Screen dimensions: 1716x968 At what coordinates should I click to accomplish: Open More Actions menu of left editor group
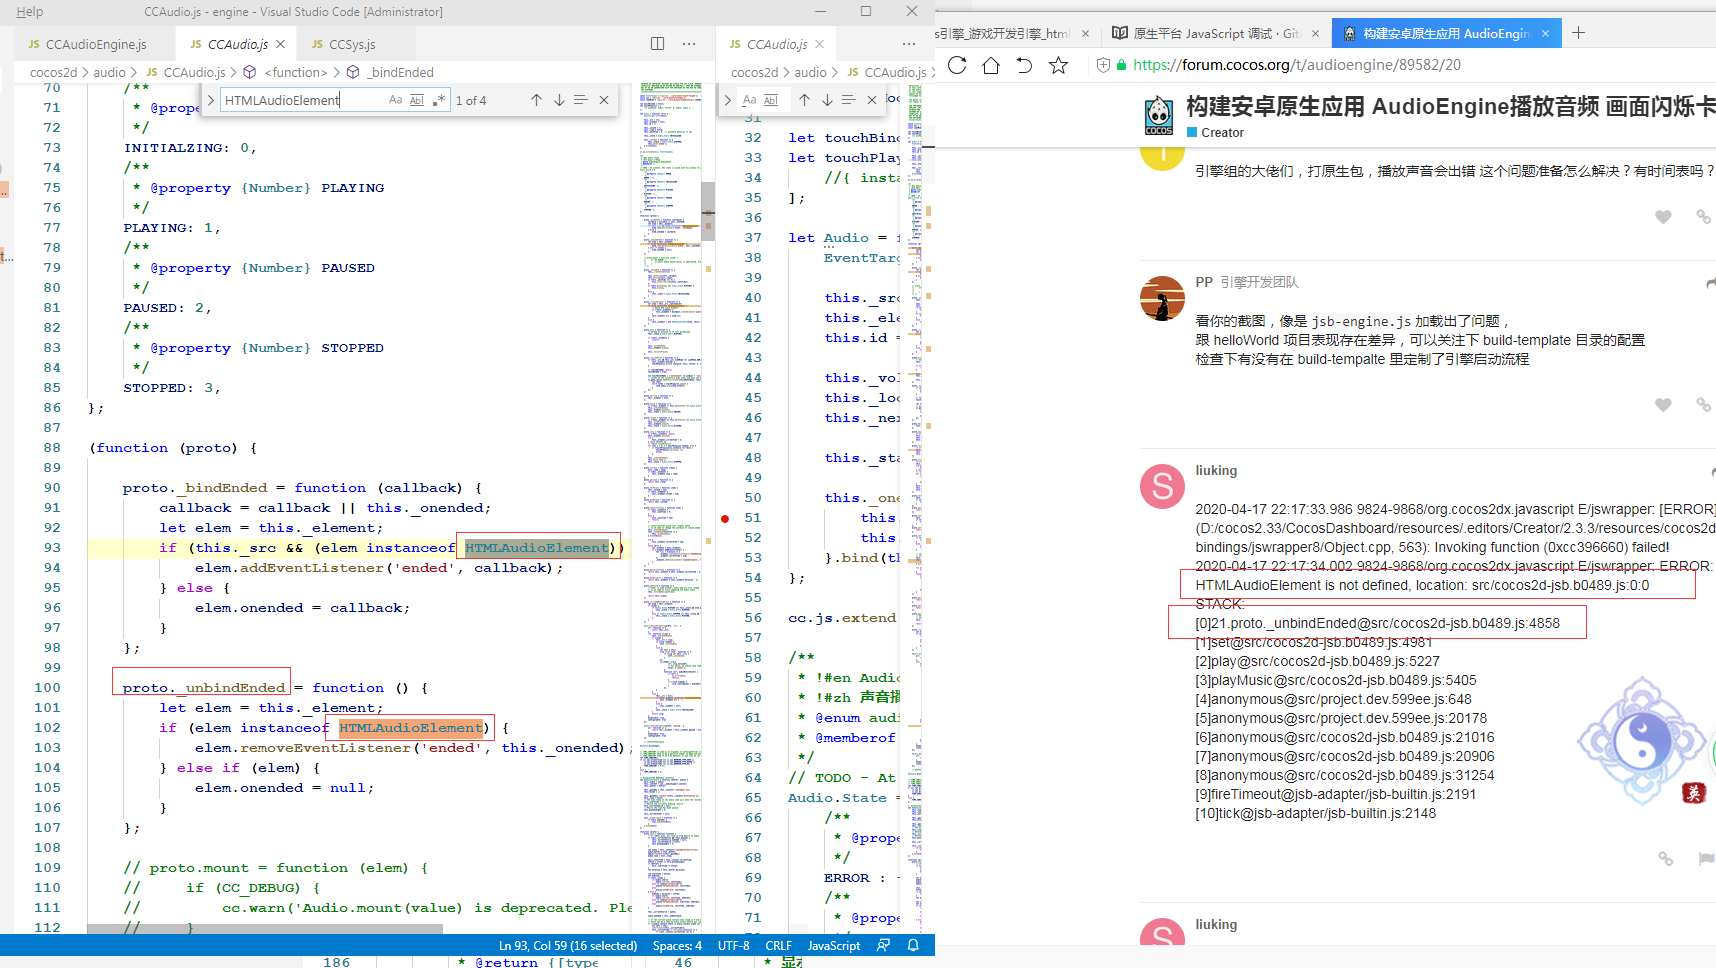[x=689, y=44]
